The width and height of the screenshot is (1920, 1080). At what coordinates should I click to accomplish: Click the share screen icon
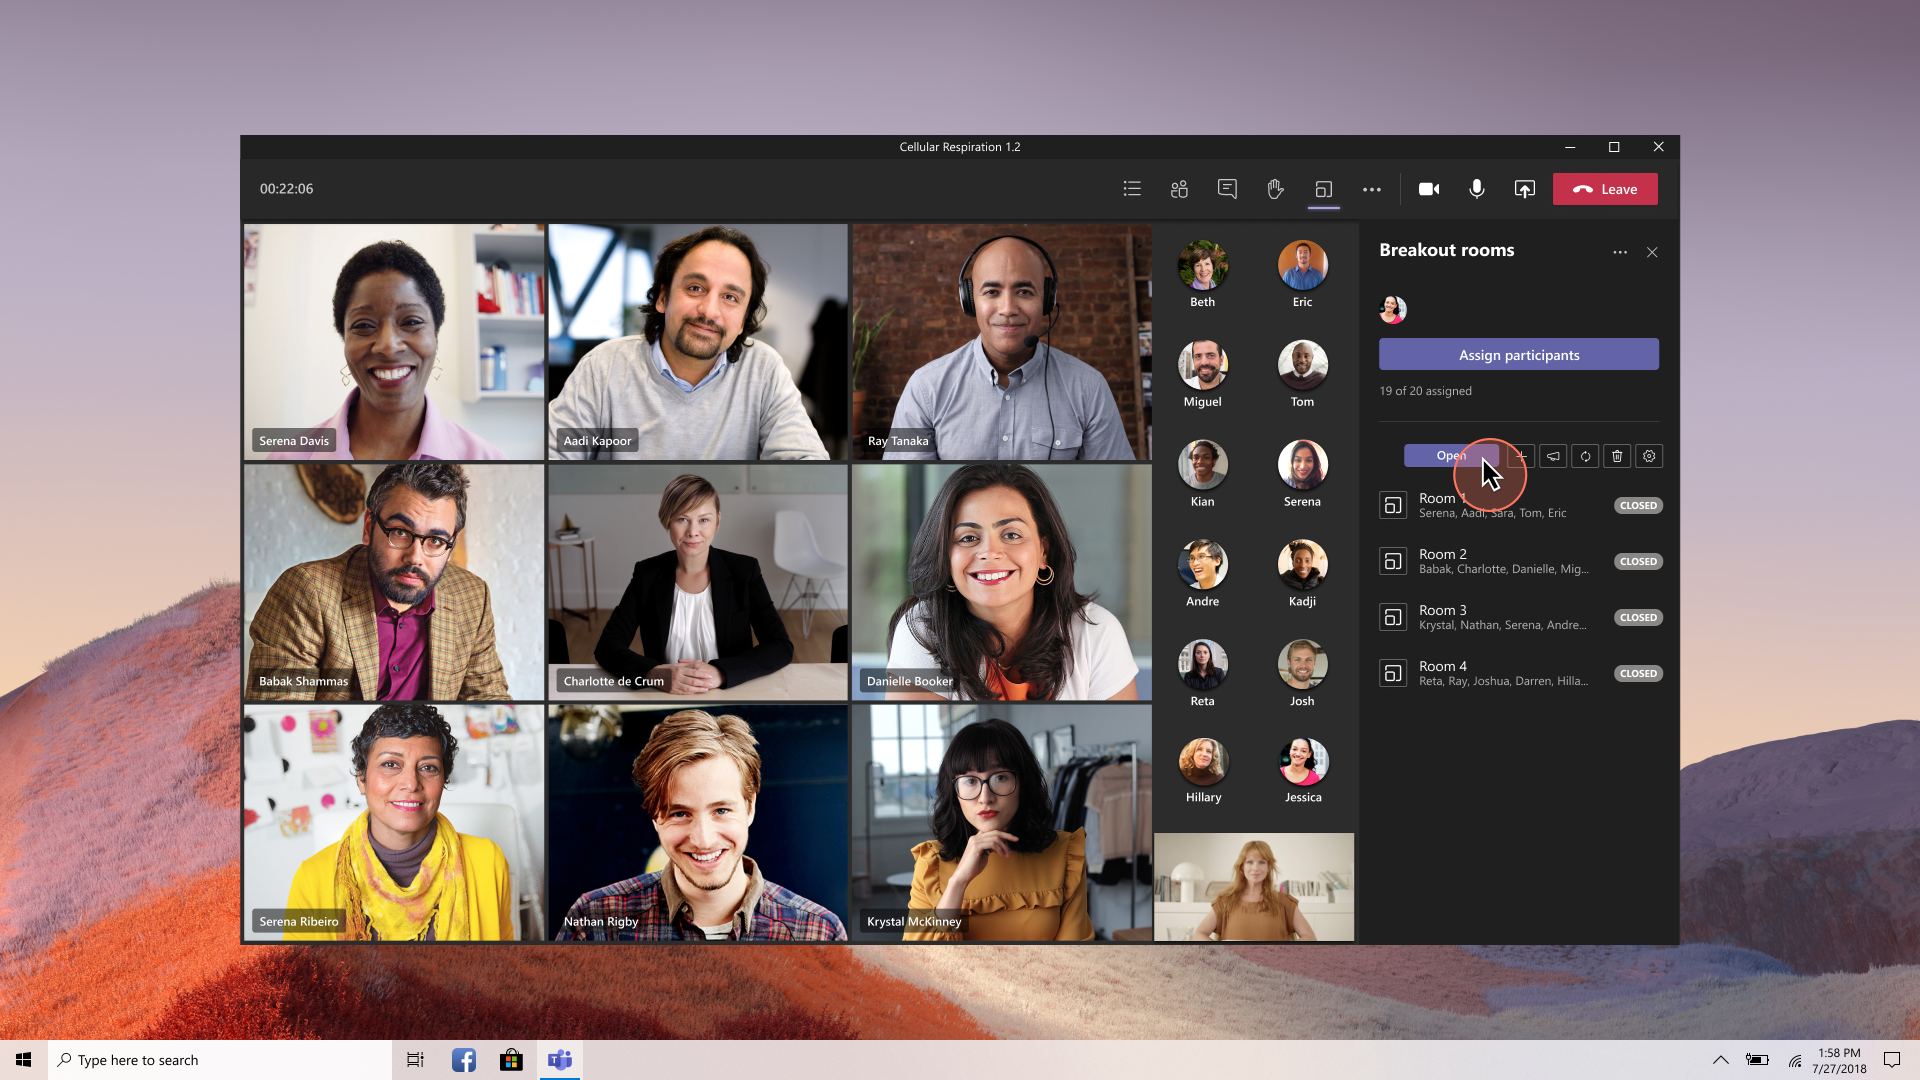coord(1524,189)
